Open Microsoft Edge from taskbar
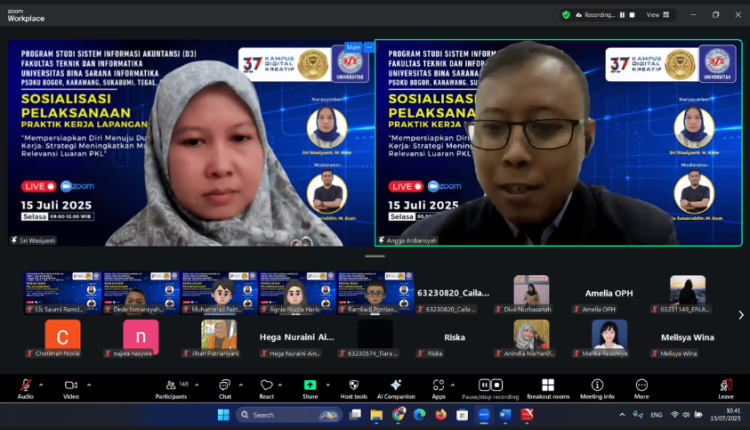The image size is (750, 430). [x=419, y=415]
